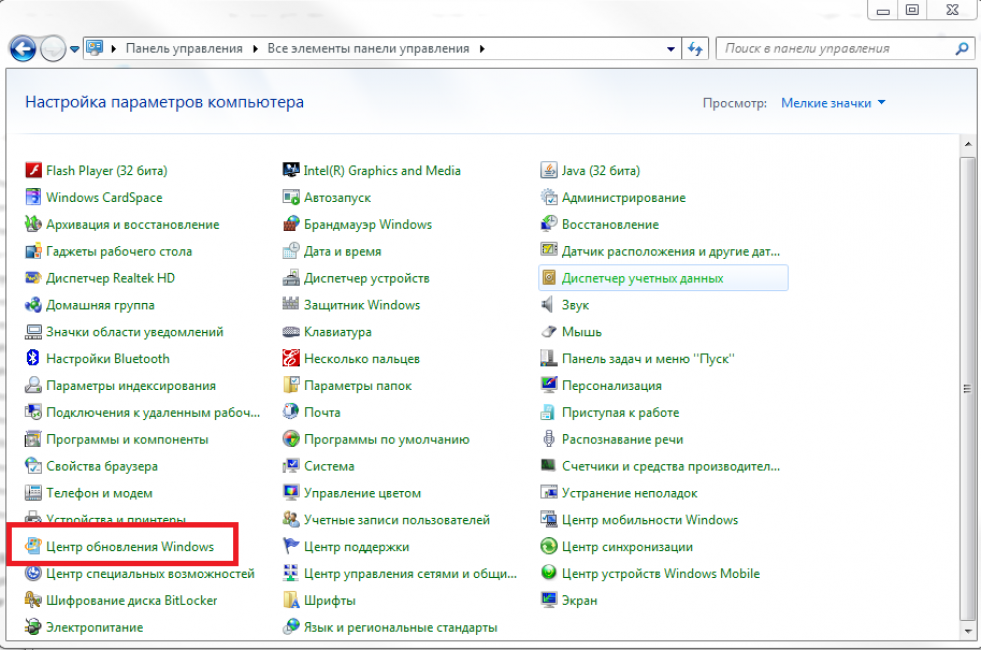Open the Электропитание power icon

(x=33, y=627)
